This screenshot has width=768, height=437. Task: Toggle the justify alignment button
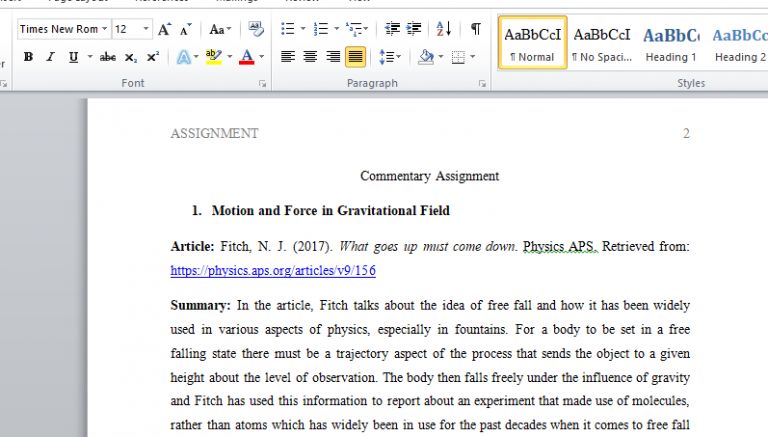pos(355,57)
